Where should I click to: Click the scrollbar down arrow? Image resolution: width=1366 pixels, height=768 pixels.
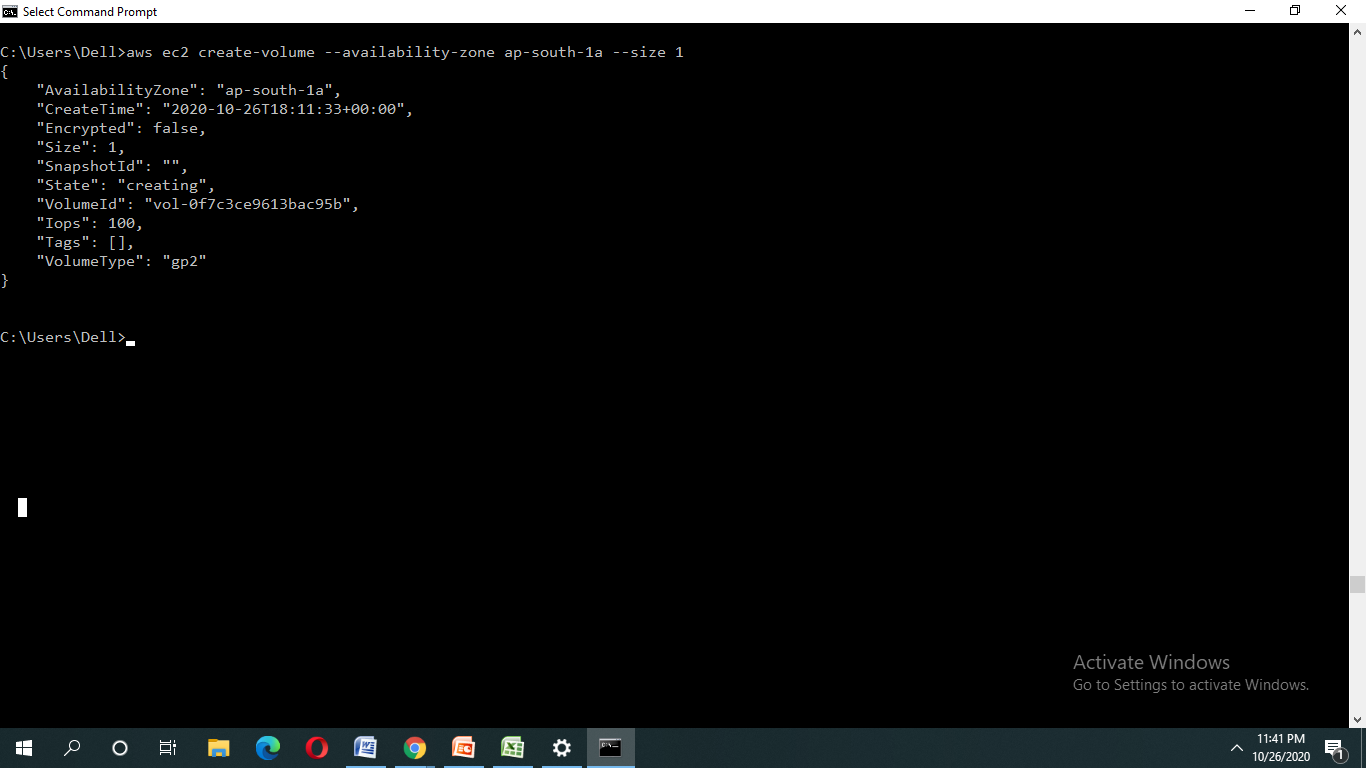point(1357,719)
